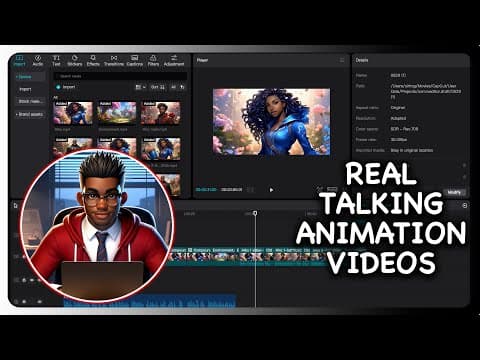Open the Sort options
The image size is (480, 360).
pos(158,87)
